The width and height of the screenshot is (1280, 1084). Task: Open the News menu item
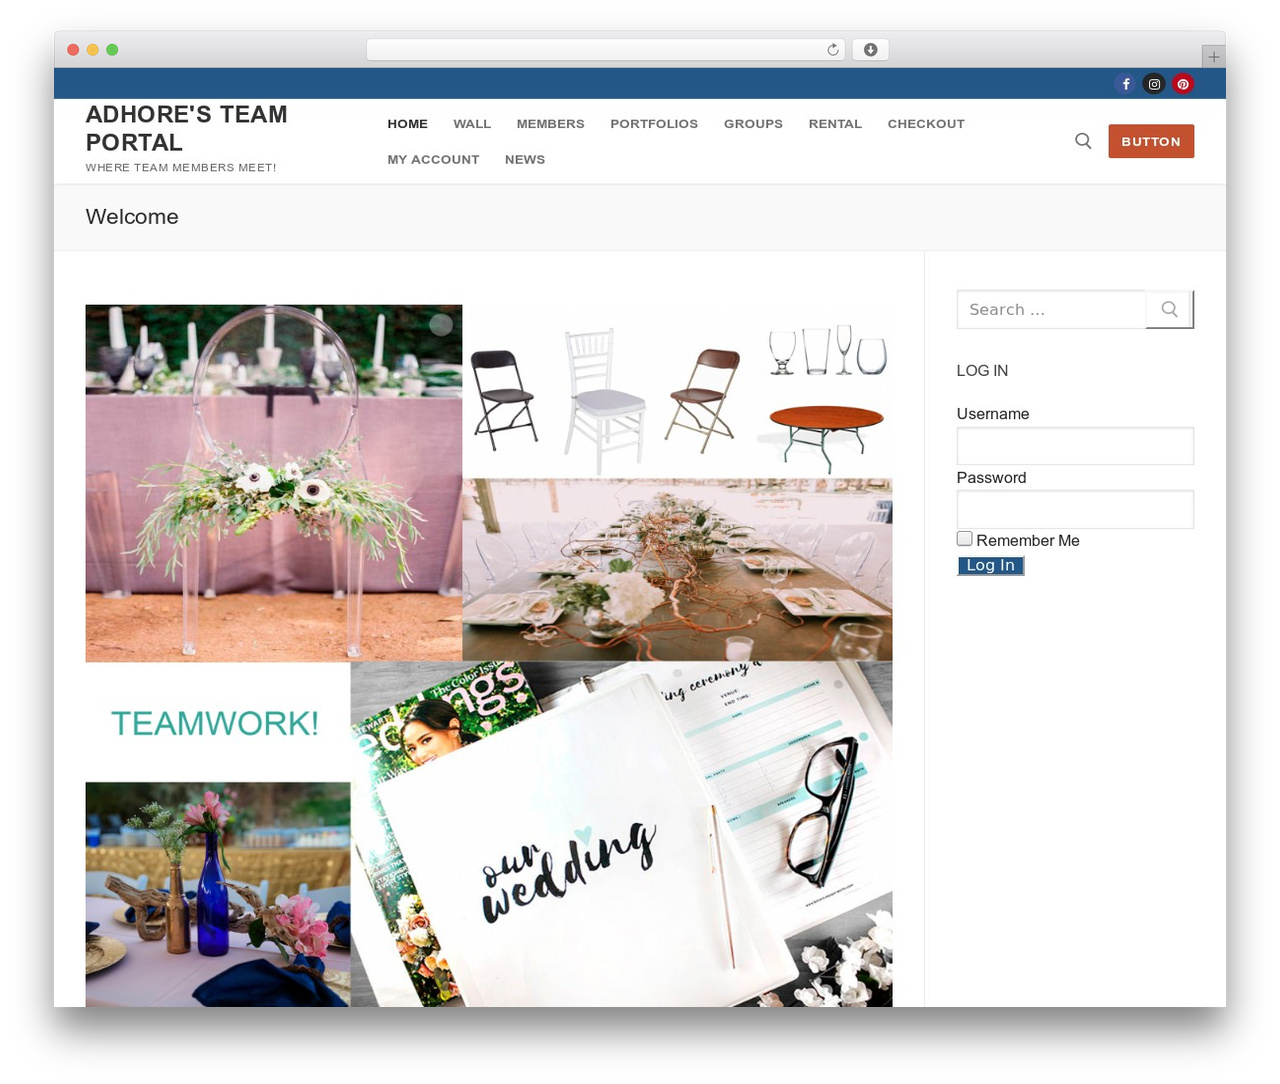coord(525,160)
